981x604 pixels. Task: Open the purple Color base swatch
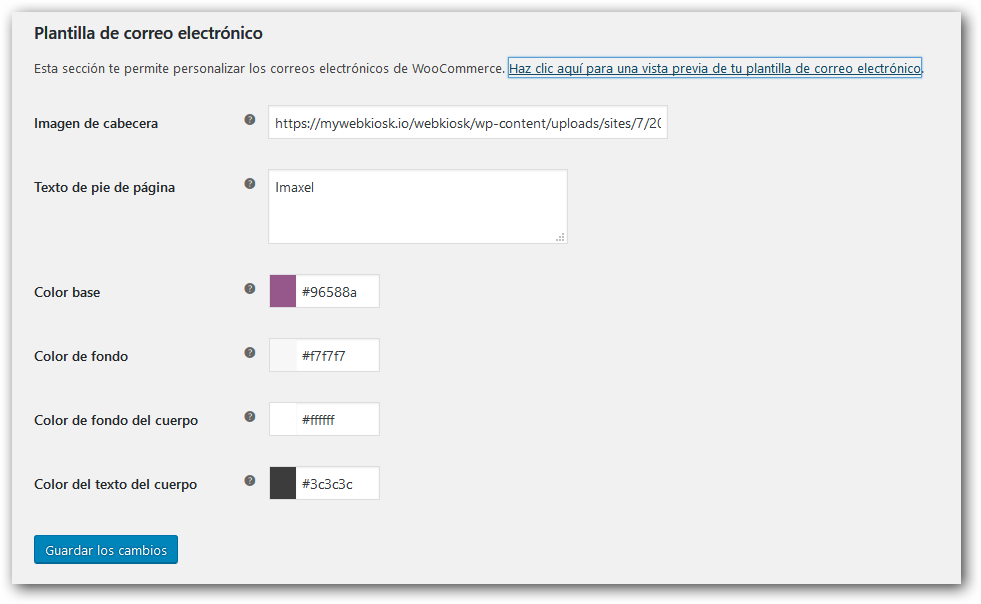283,291
